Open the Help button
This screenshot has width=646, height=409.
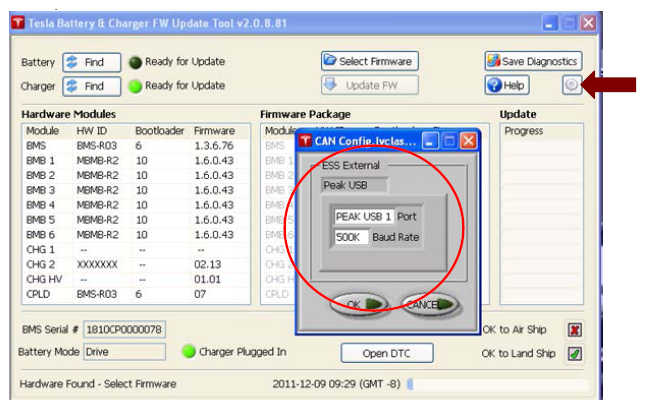(507, 85)
